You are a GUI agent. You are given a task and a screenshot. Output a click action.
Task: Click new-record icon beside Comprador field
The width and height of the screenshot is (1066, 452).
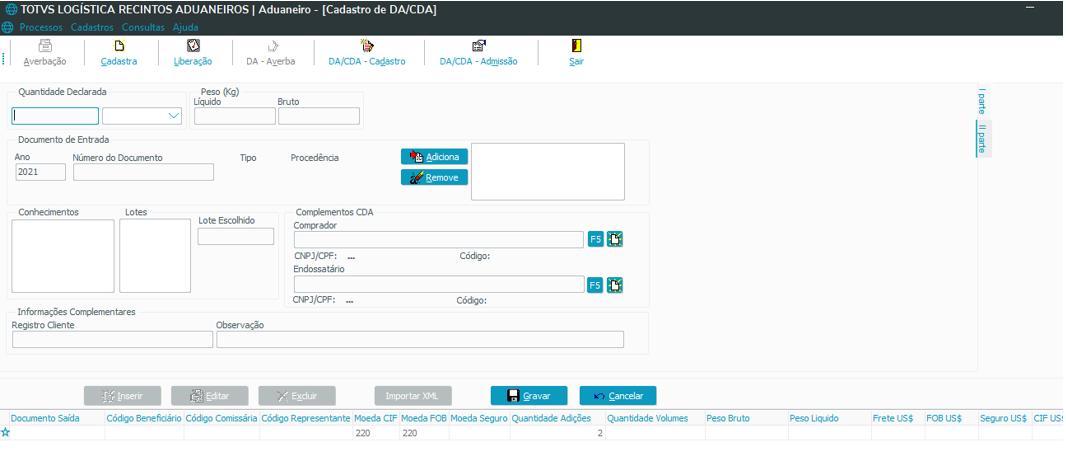pos(615,239)
